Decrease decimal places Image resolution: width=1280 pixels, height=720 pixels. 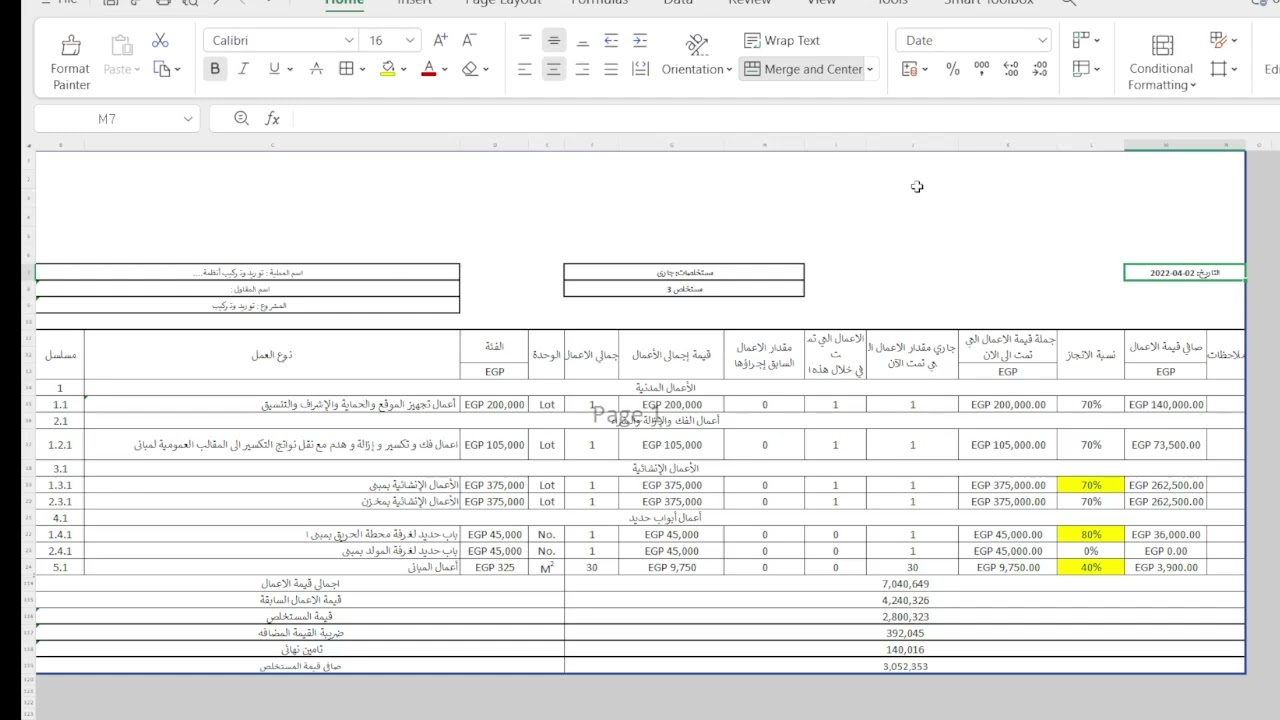click(x=1040, y=69)
